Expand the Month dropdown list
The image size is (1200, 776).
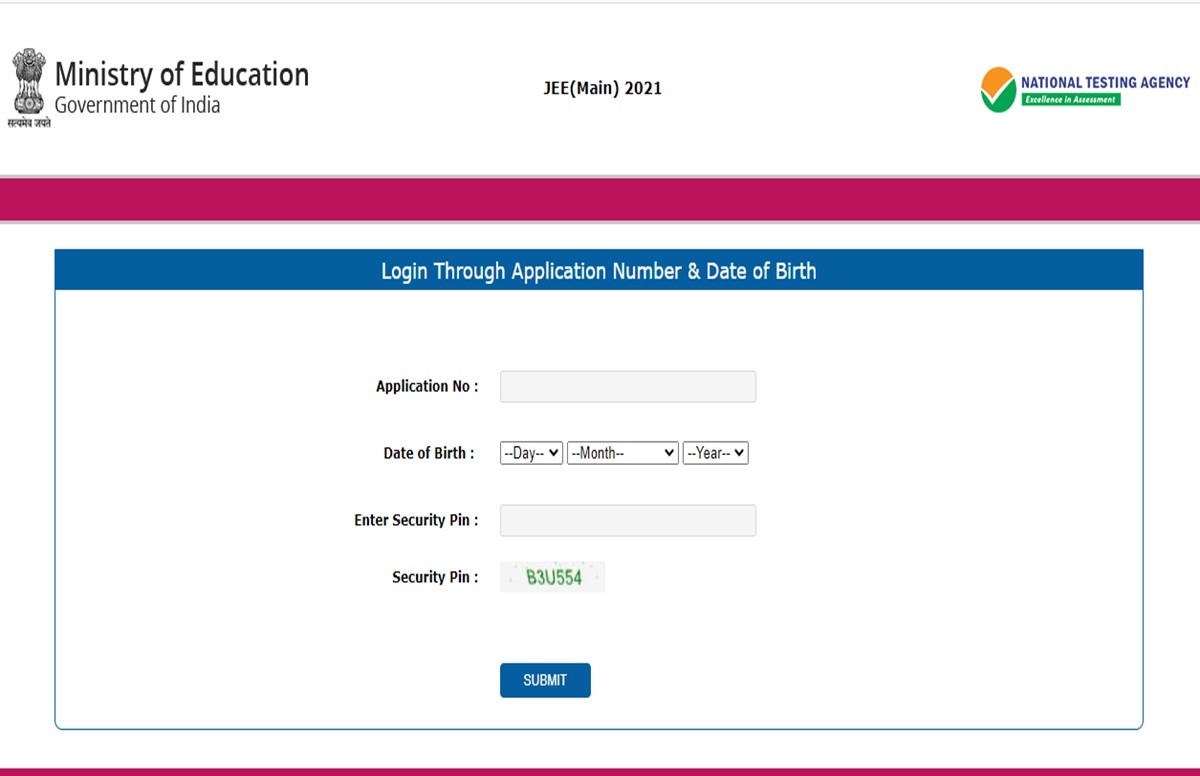coord(623,453)
